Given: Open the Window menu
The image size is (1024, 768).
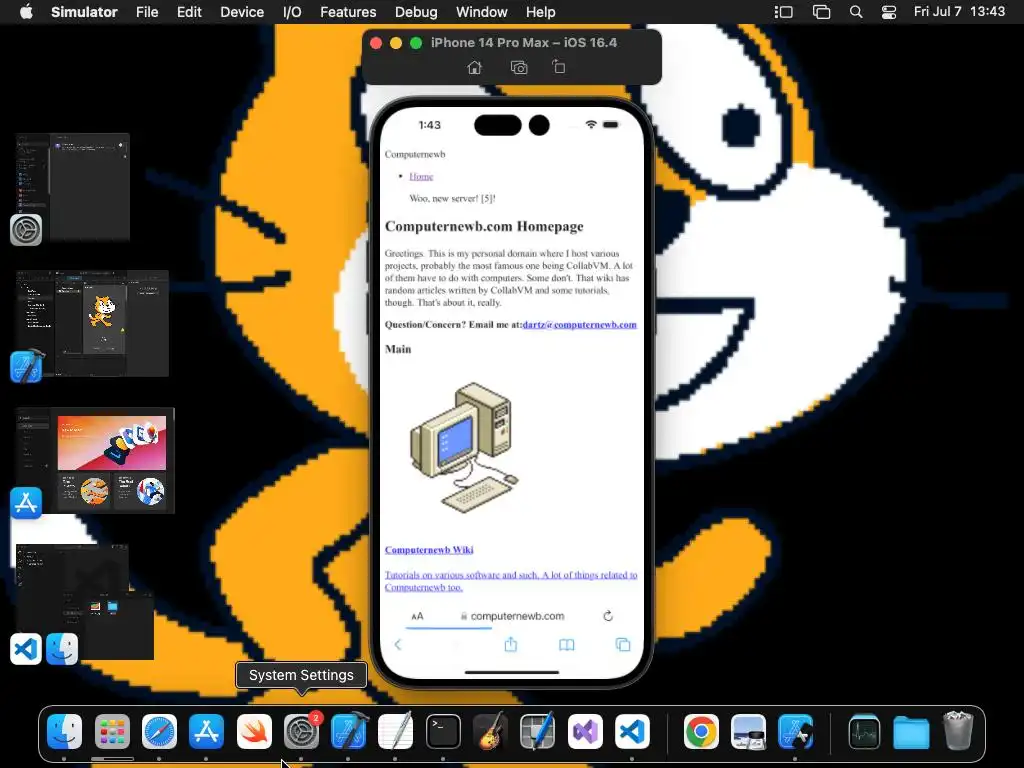Looking at the screenshot, I should pyautogui.click(x=481, y=12).
